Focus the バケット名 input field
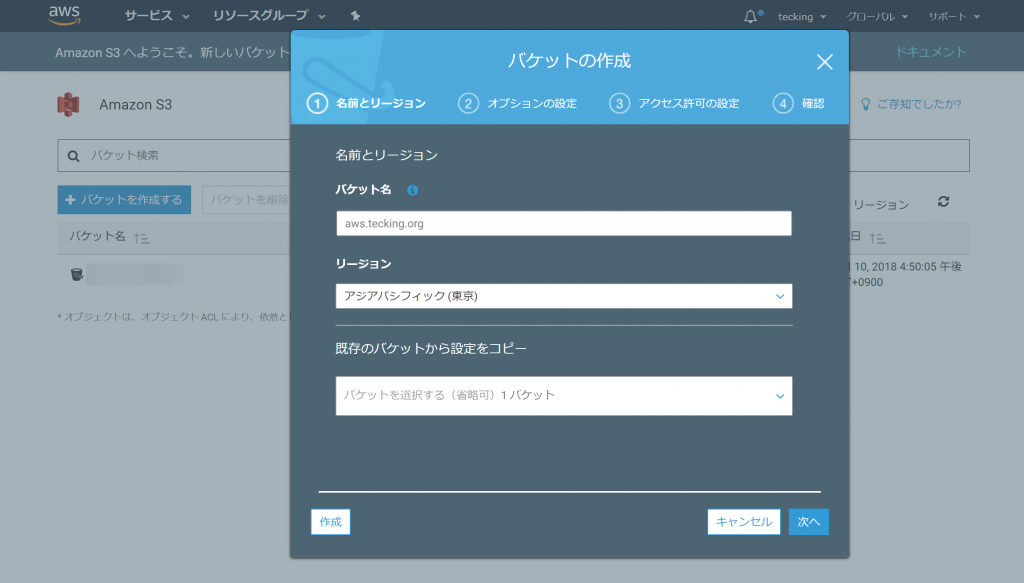 (x=564, y=223)
